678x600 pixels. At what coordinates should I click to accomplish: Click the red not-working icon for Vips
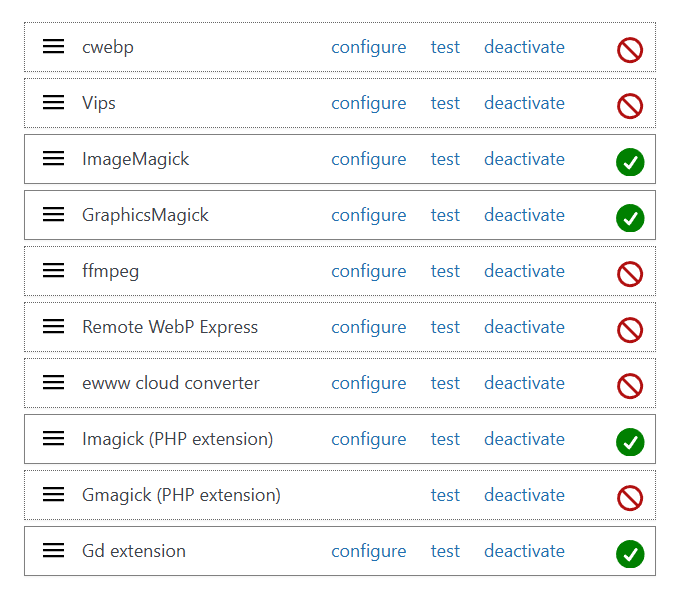click(630, 105)
